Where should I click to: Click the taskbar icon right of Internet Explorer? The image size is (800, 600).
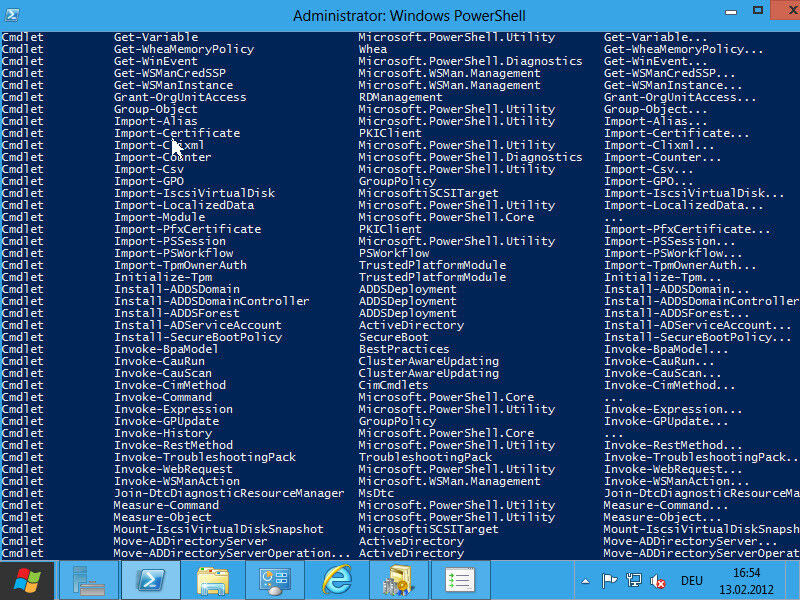[399, 580]
